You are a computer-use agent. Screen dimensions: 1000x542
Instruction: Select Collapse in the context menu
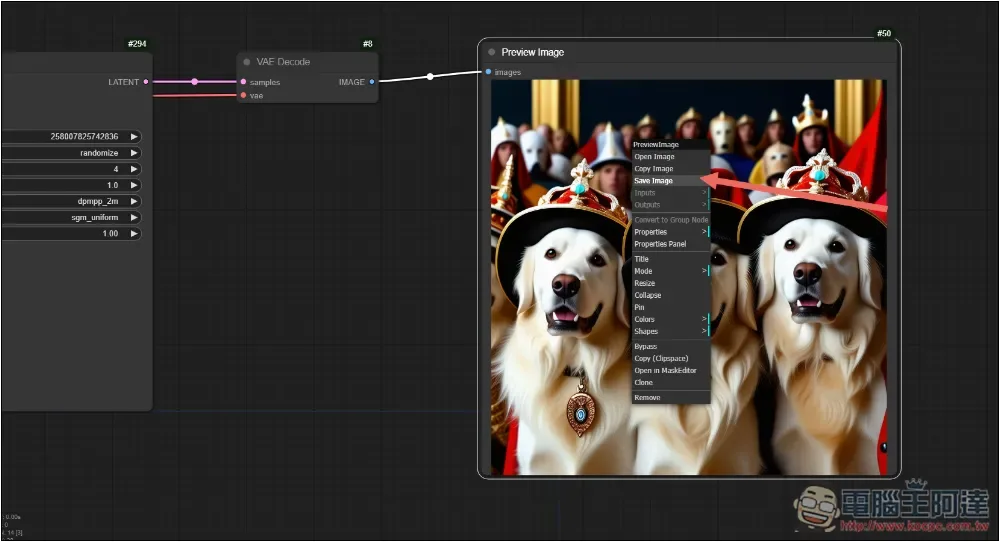pos(671,295)
